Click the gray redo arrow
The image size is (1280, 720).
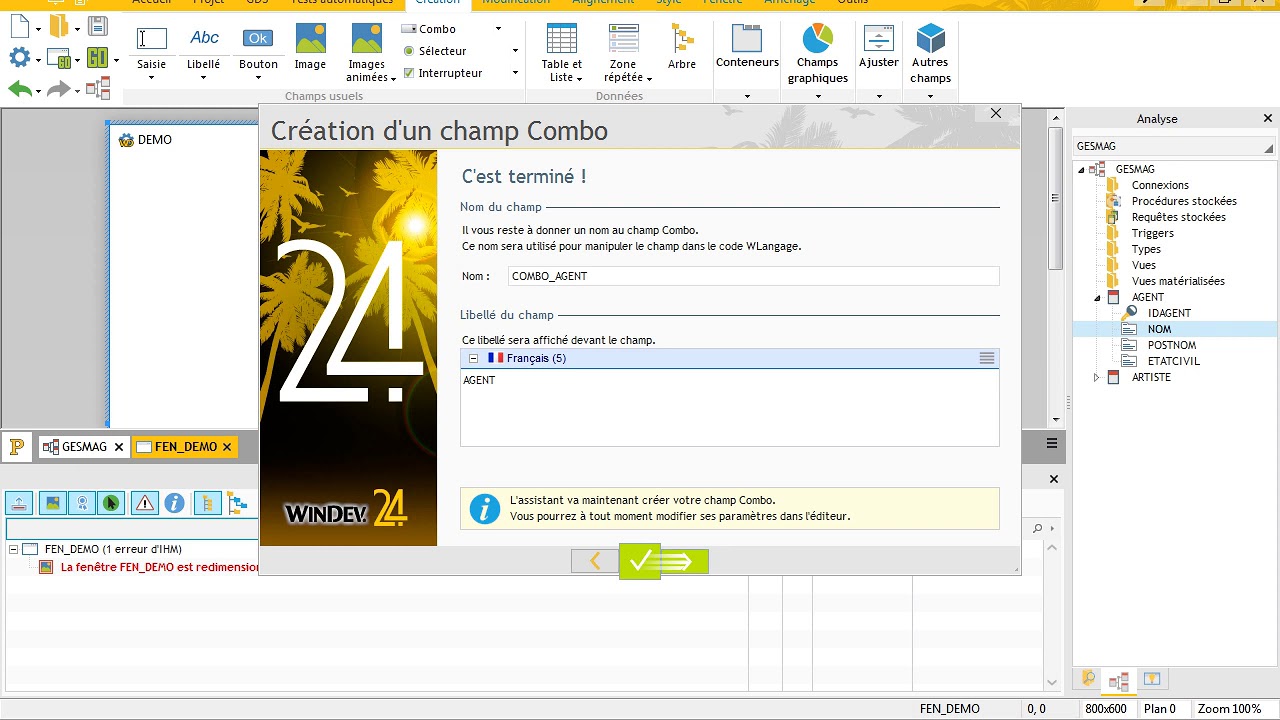tap(58, 89)
